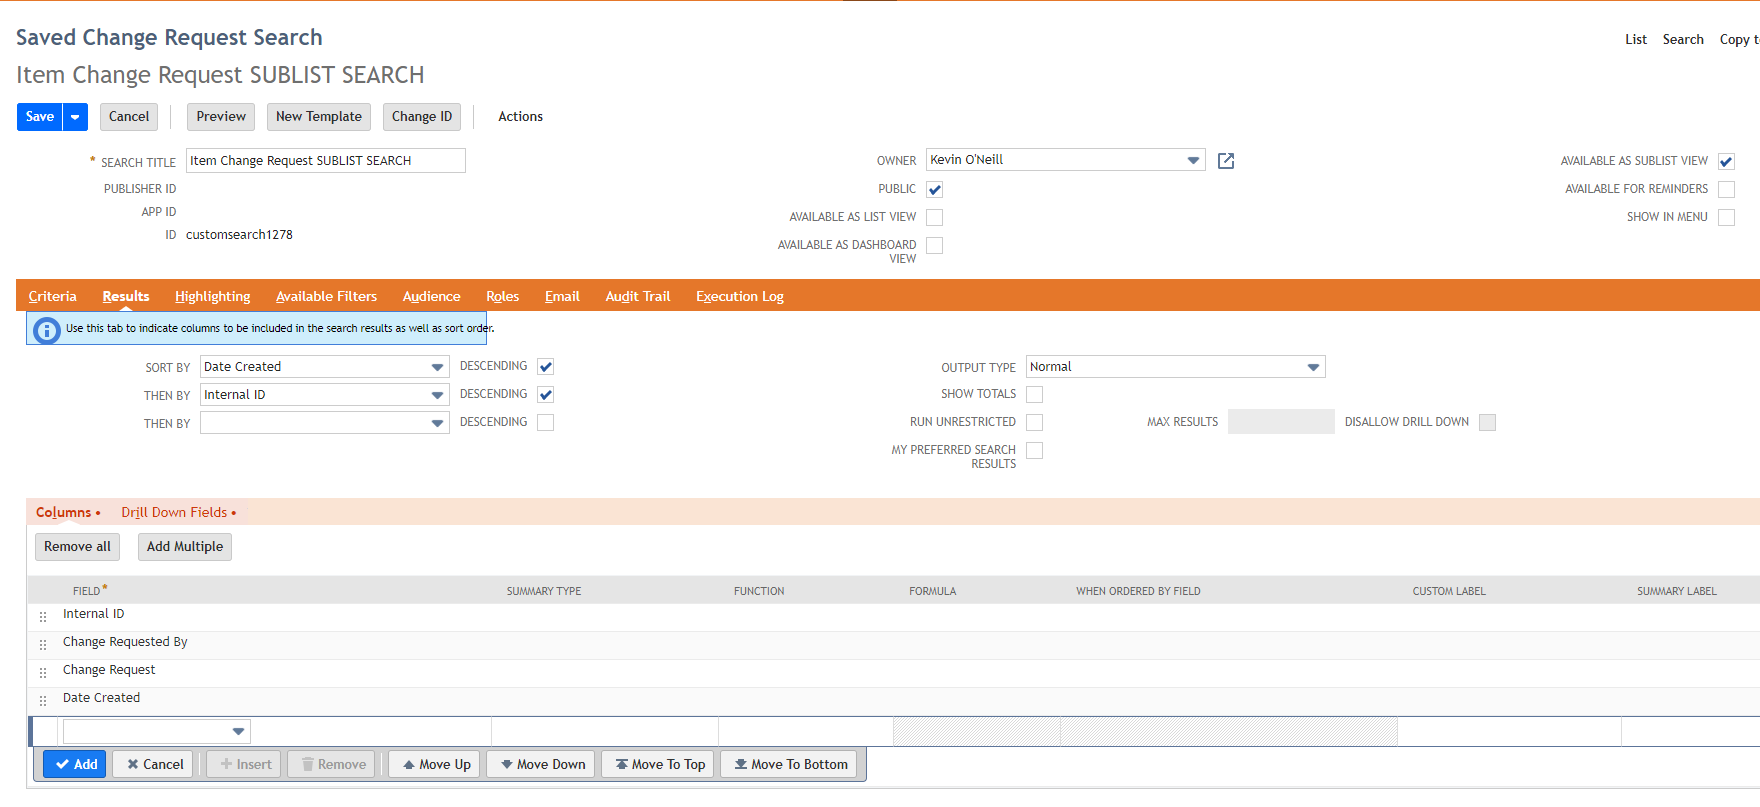Click the Add button with checkmark

75,765
